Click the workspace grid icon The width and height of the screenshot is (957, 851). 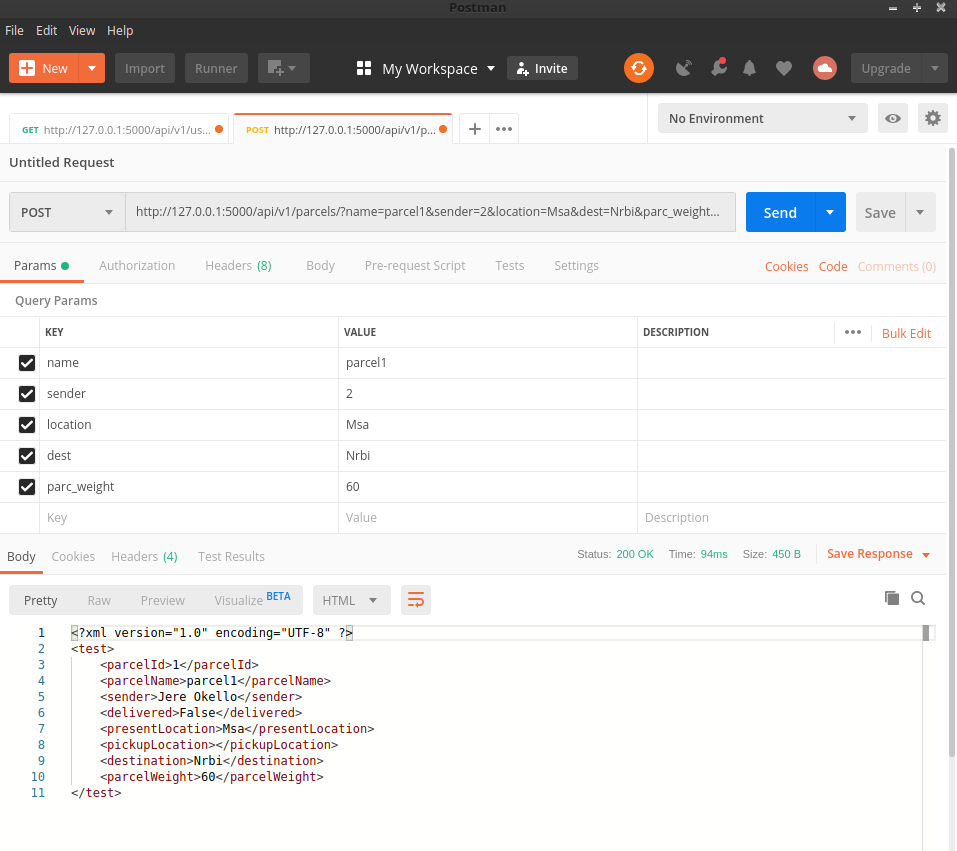pos(364,68)
